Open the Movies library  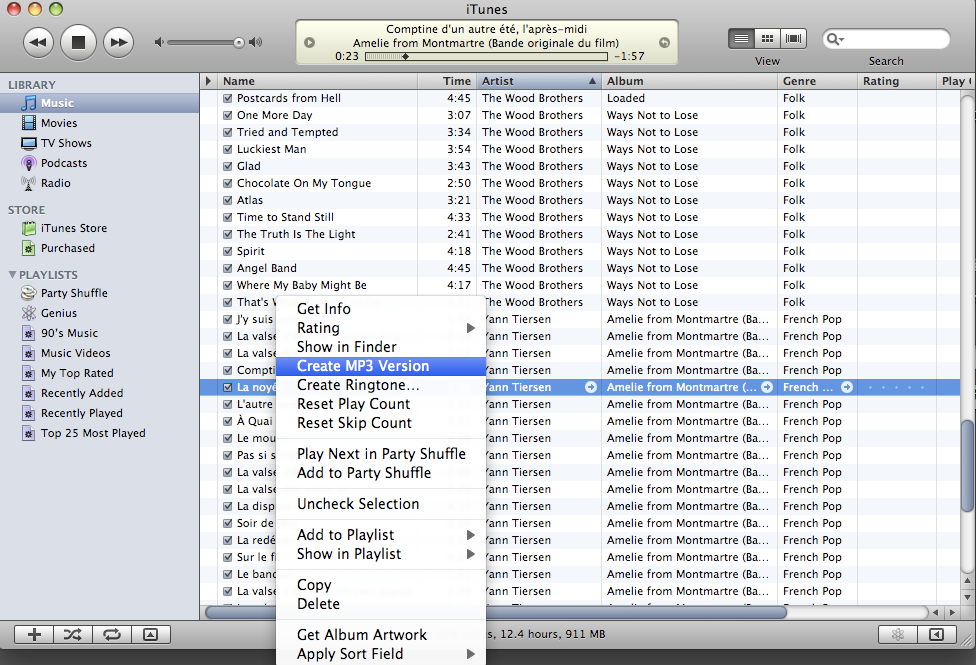[x=100, y=123]
